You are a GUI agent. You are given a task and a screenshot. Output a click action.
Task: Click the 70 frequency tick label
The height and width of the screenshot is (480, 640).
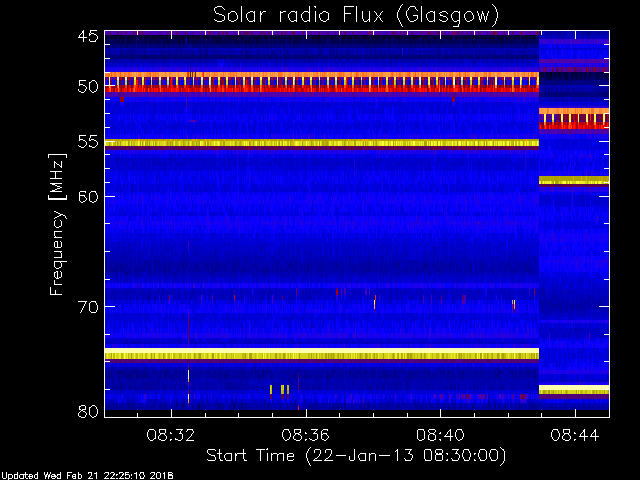click(x=88, y=307)
